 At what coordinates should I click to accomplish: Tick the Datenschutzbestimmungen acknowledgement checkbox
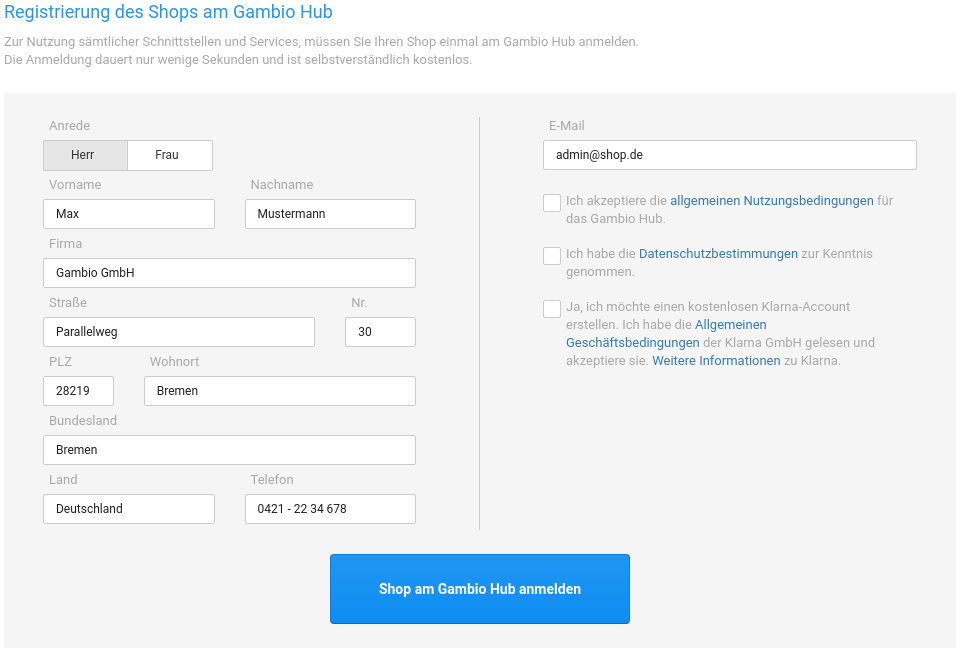click(x=552, y=256)
